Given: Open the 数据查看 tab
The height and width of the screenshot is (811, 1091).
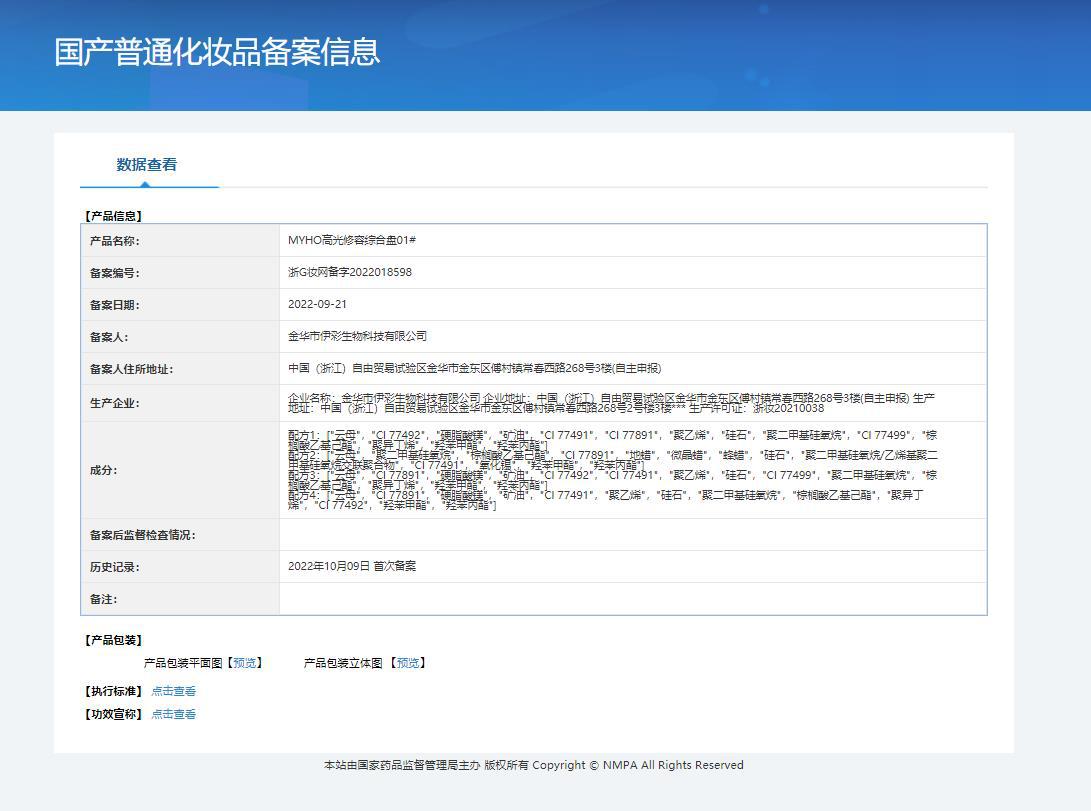Looking at the screenshot, I should tap(147, 165).
